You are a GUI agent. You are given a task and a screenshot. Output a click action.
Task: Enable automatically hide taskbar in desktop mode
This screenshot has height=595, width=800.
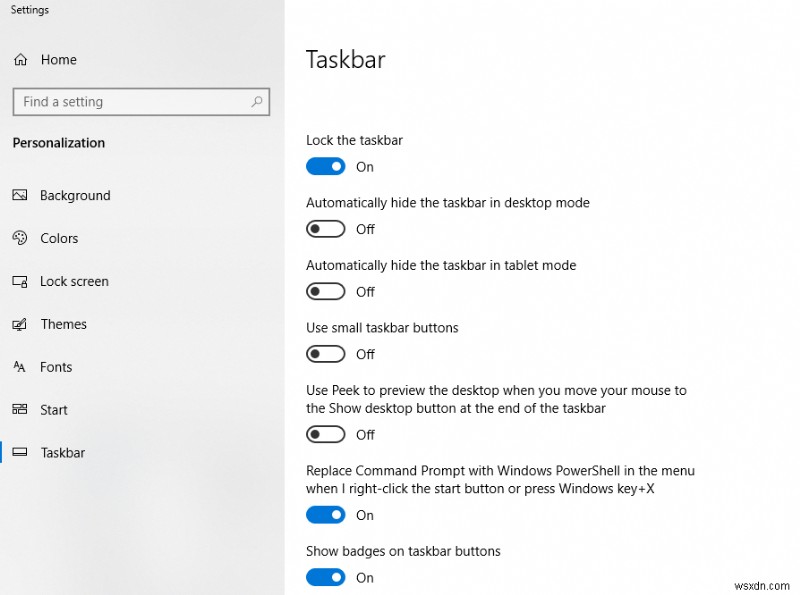coord(325,229)
